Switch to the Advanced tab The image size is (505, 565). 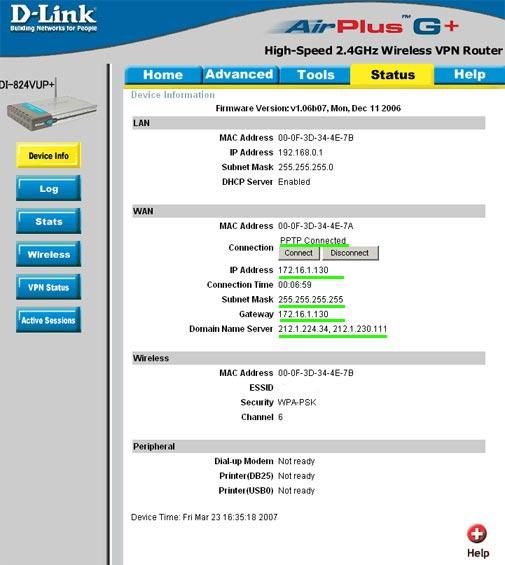[x=239, y=75]
